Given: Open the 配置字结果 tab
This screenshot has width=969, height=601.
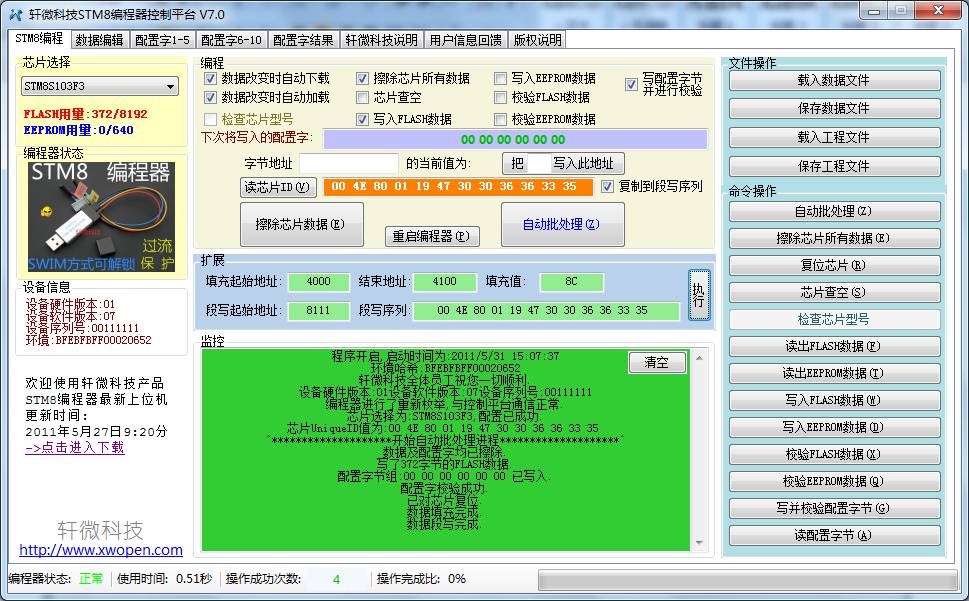Looking at the screenshot, I should (303, 40).
